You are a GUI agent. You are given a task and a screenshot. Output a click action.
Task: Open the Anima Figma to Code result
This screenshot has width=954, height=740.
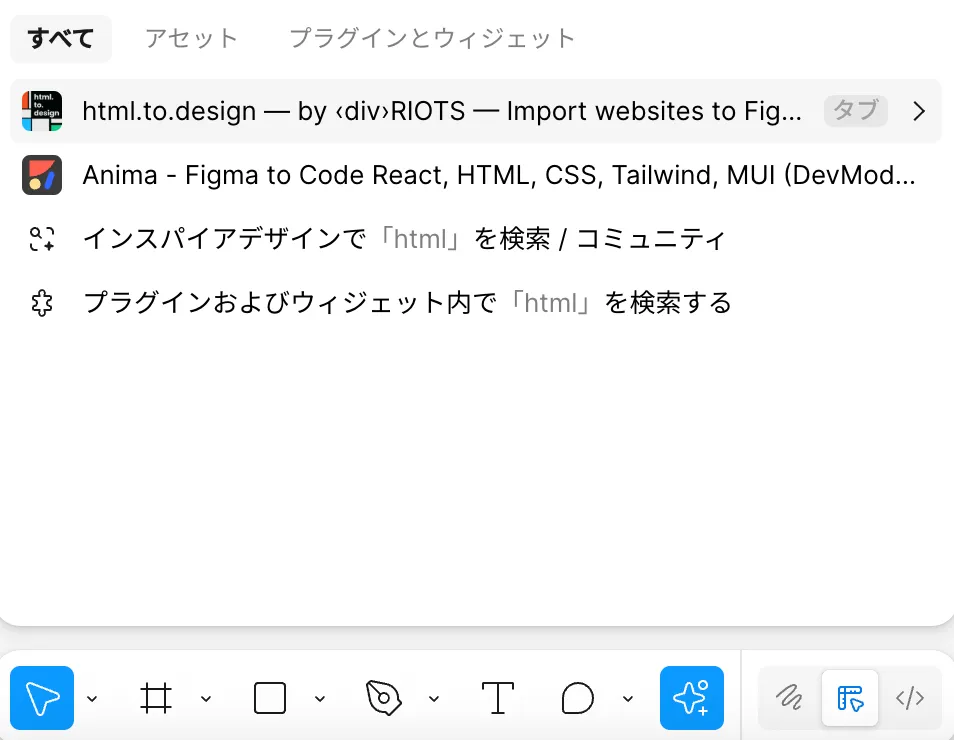(476, 175)
